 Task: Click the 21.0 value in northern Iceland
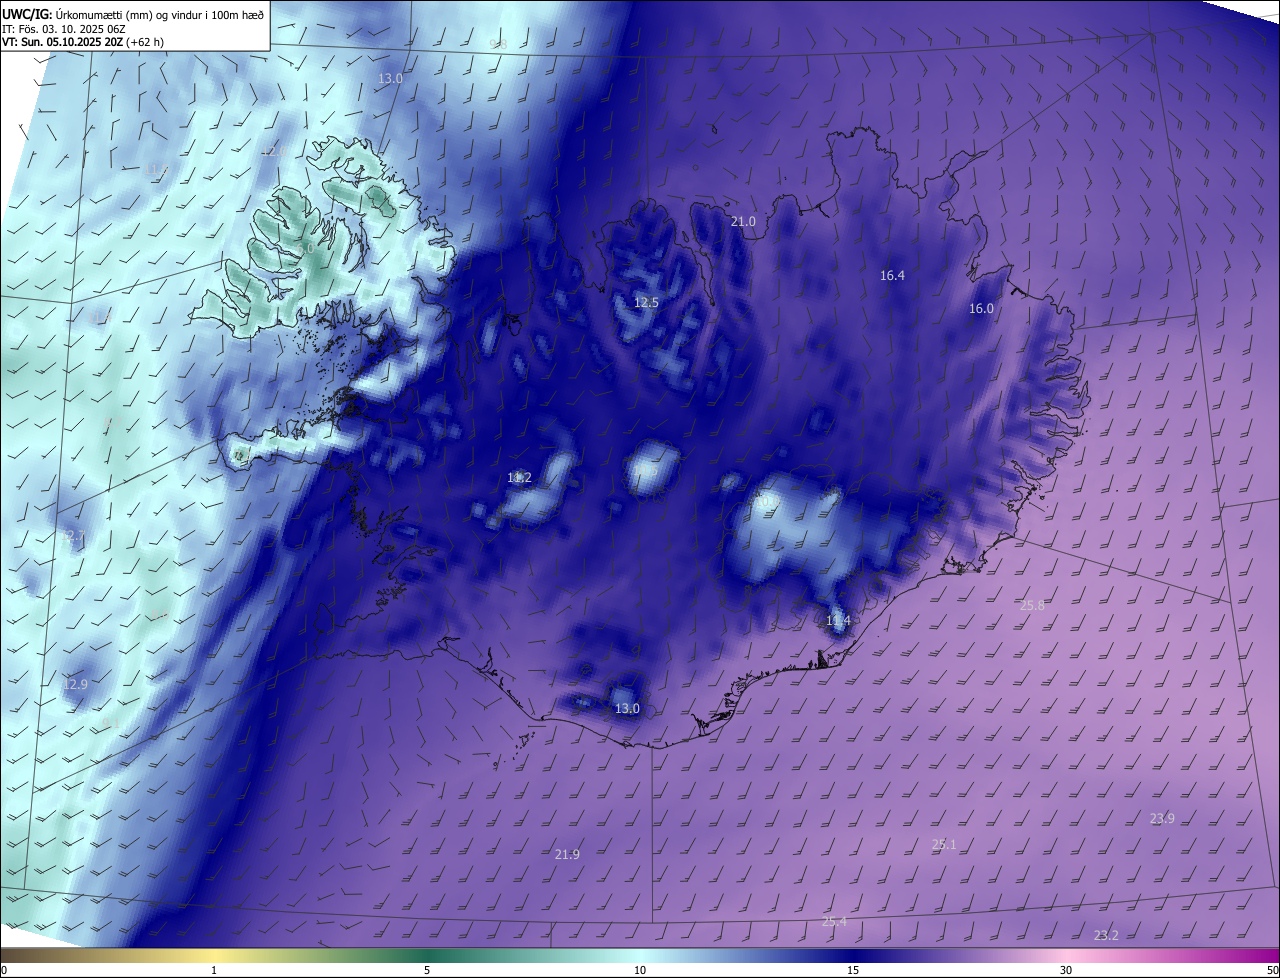(743, 222)
